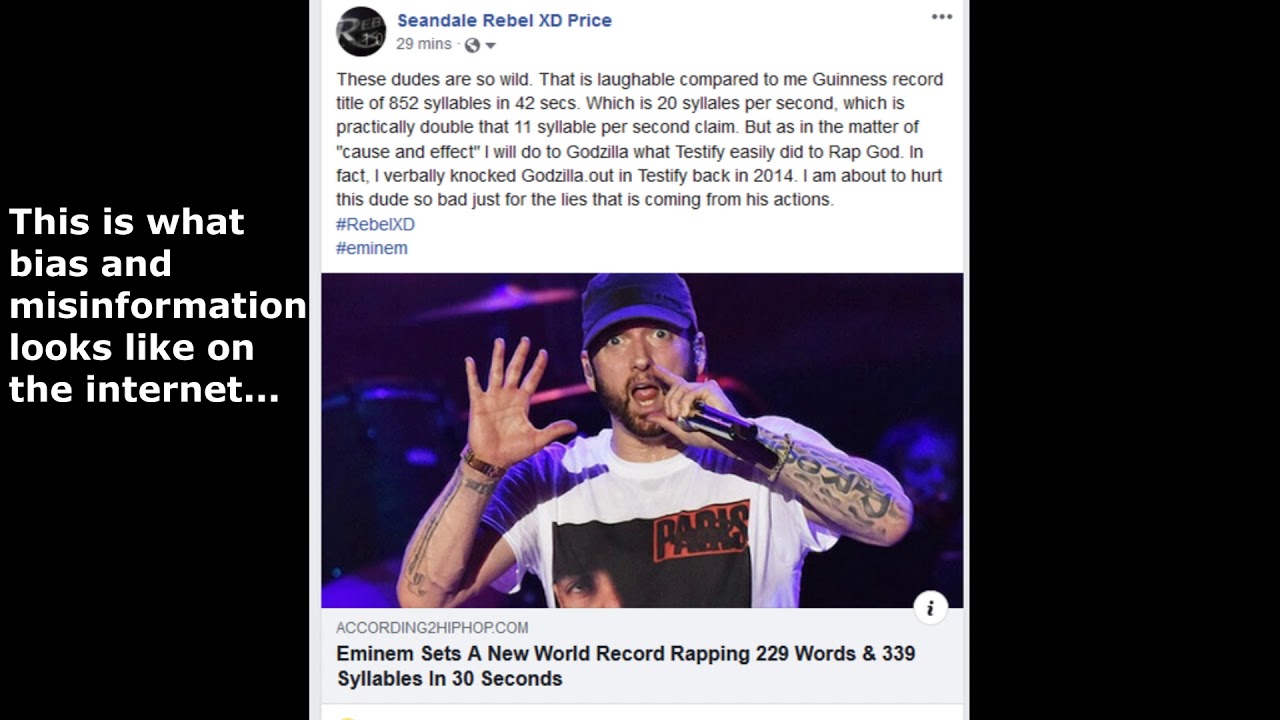
Task: Click the globe public privacy icon
Action: tap(472, 45)
